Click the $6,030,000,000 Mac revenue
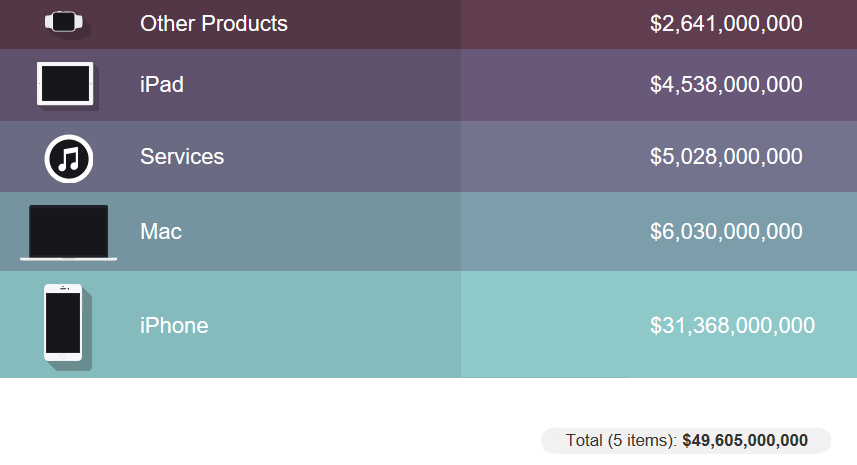857x465 pixels. [x=726, y=232]
